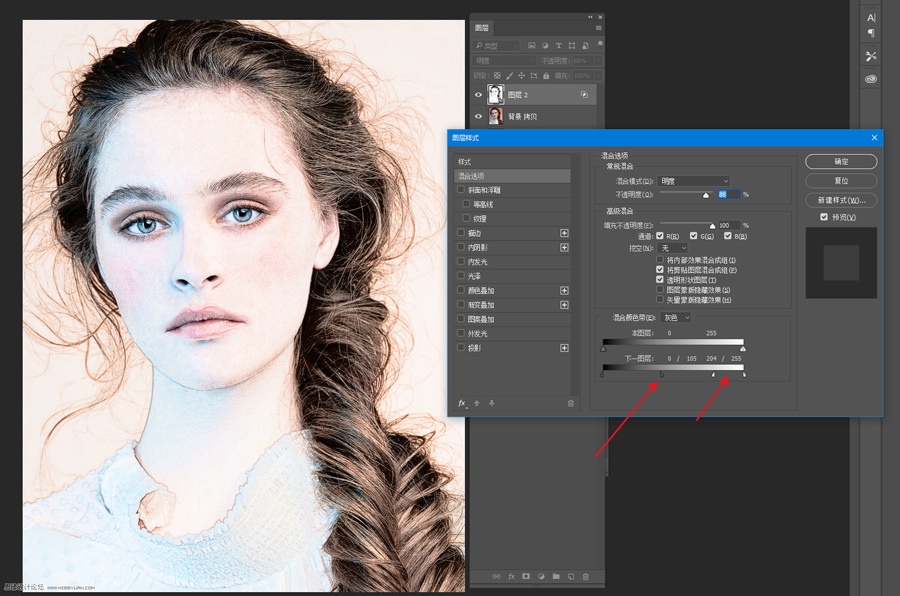Viewport: 900px width, 596px height.
Task: Click the new adjustment layer half-circle icon
Action: pyautogui.click(x=540, y=577)
